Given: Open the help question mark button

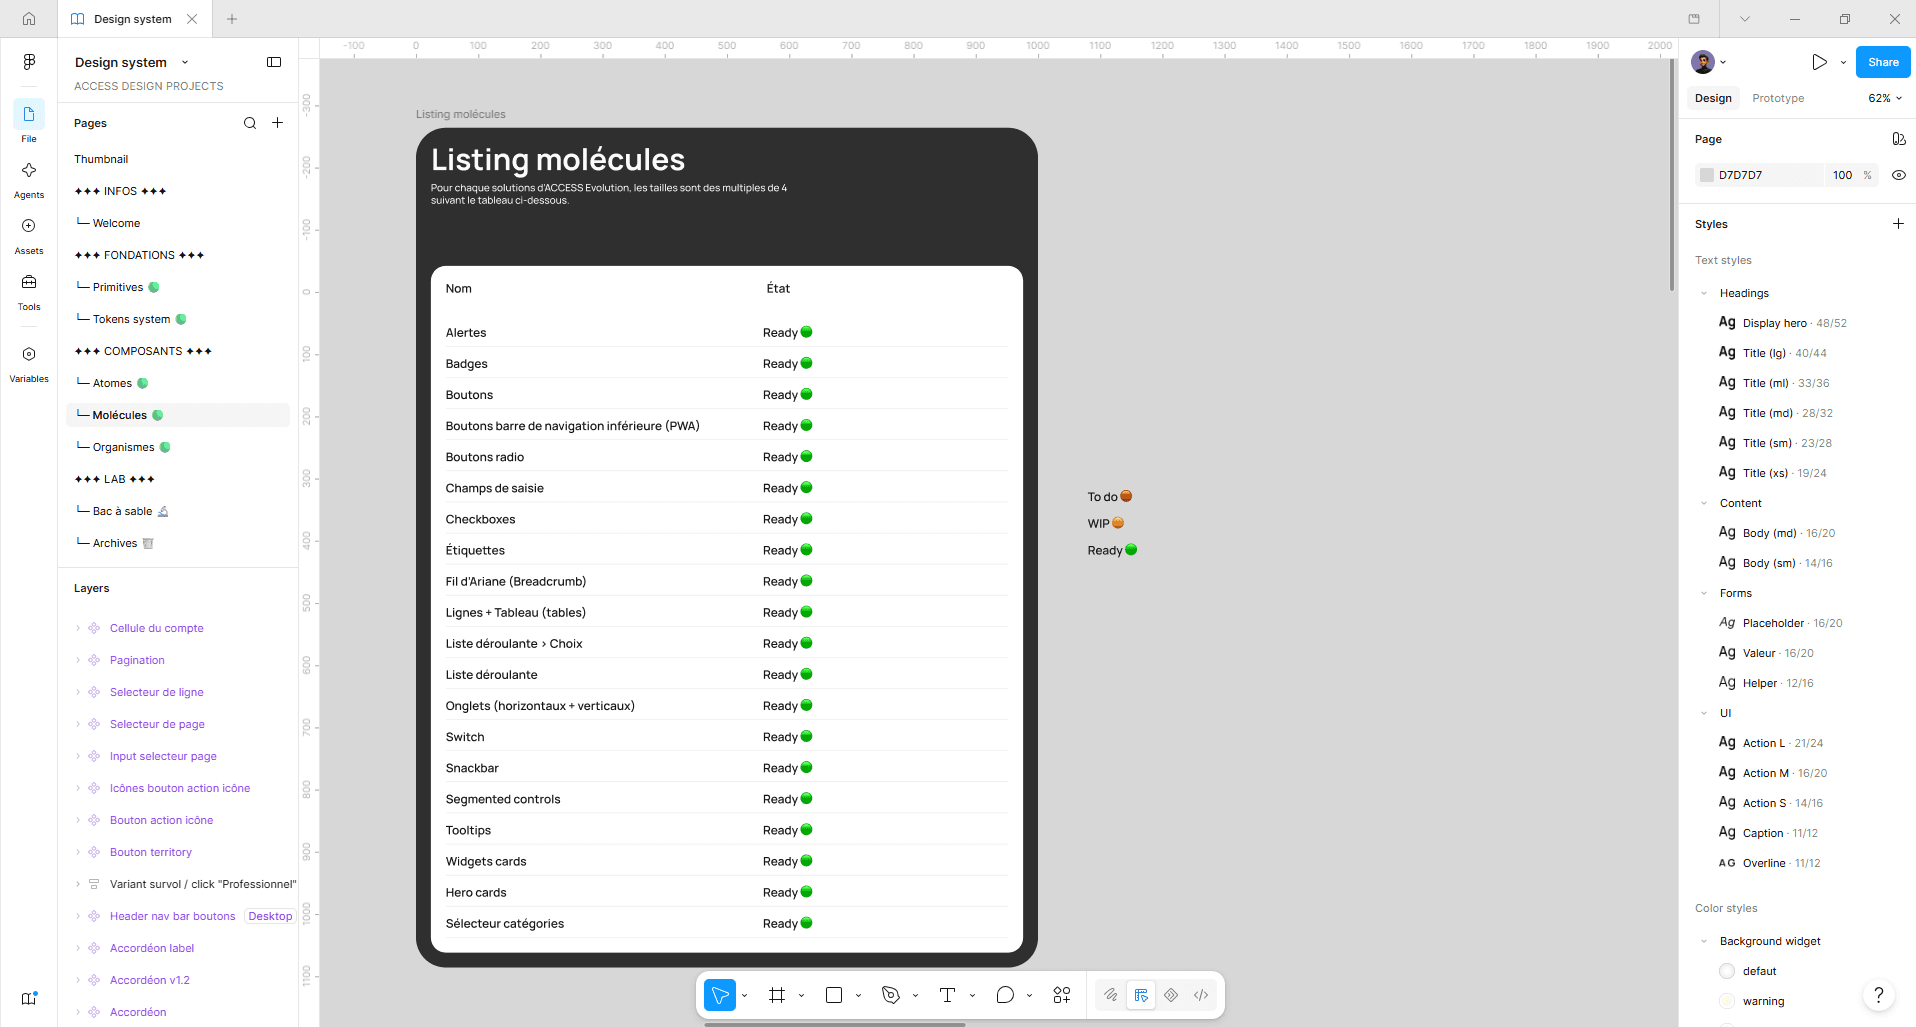Looking at the screenshot, I should (1879, 995).
